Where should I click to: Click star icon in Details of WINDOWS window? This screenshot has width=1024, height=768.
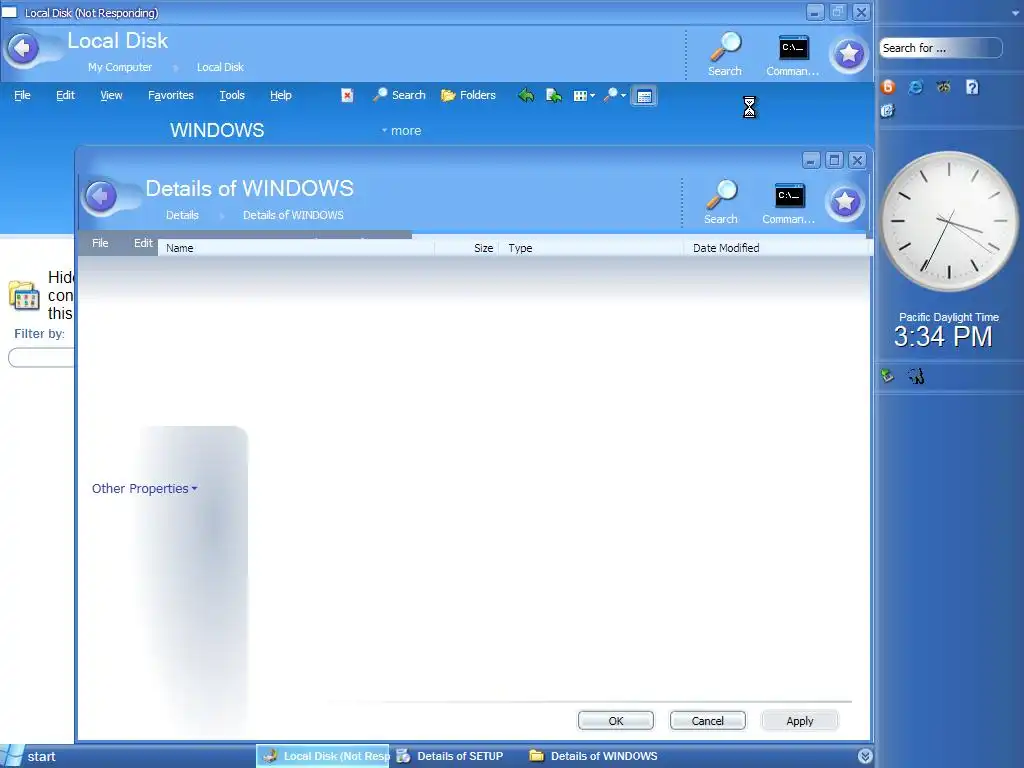[x=845, y=202]
